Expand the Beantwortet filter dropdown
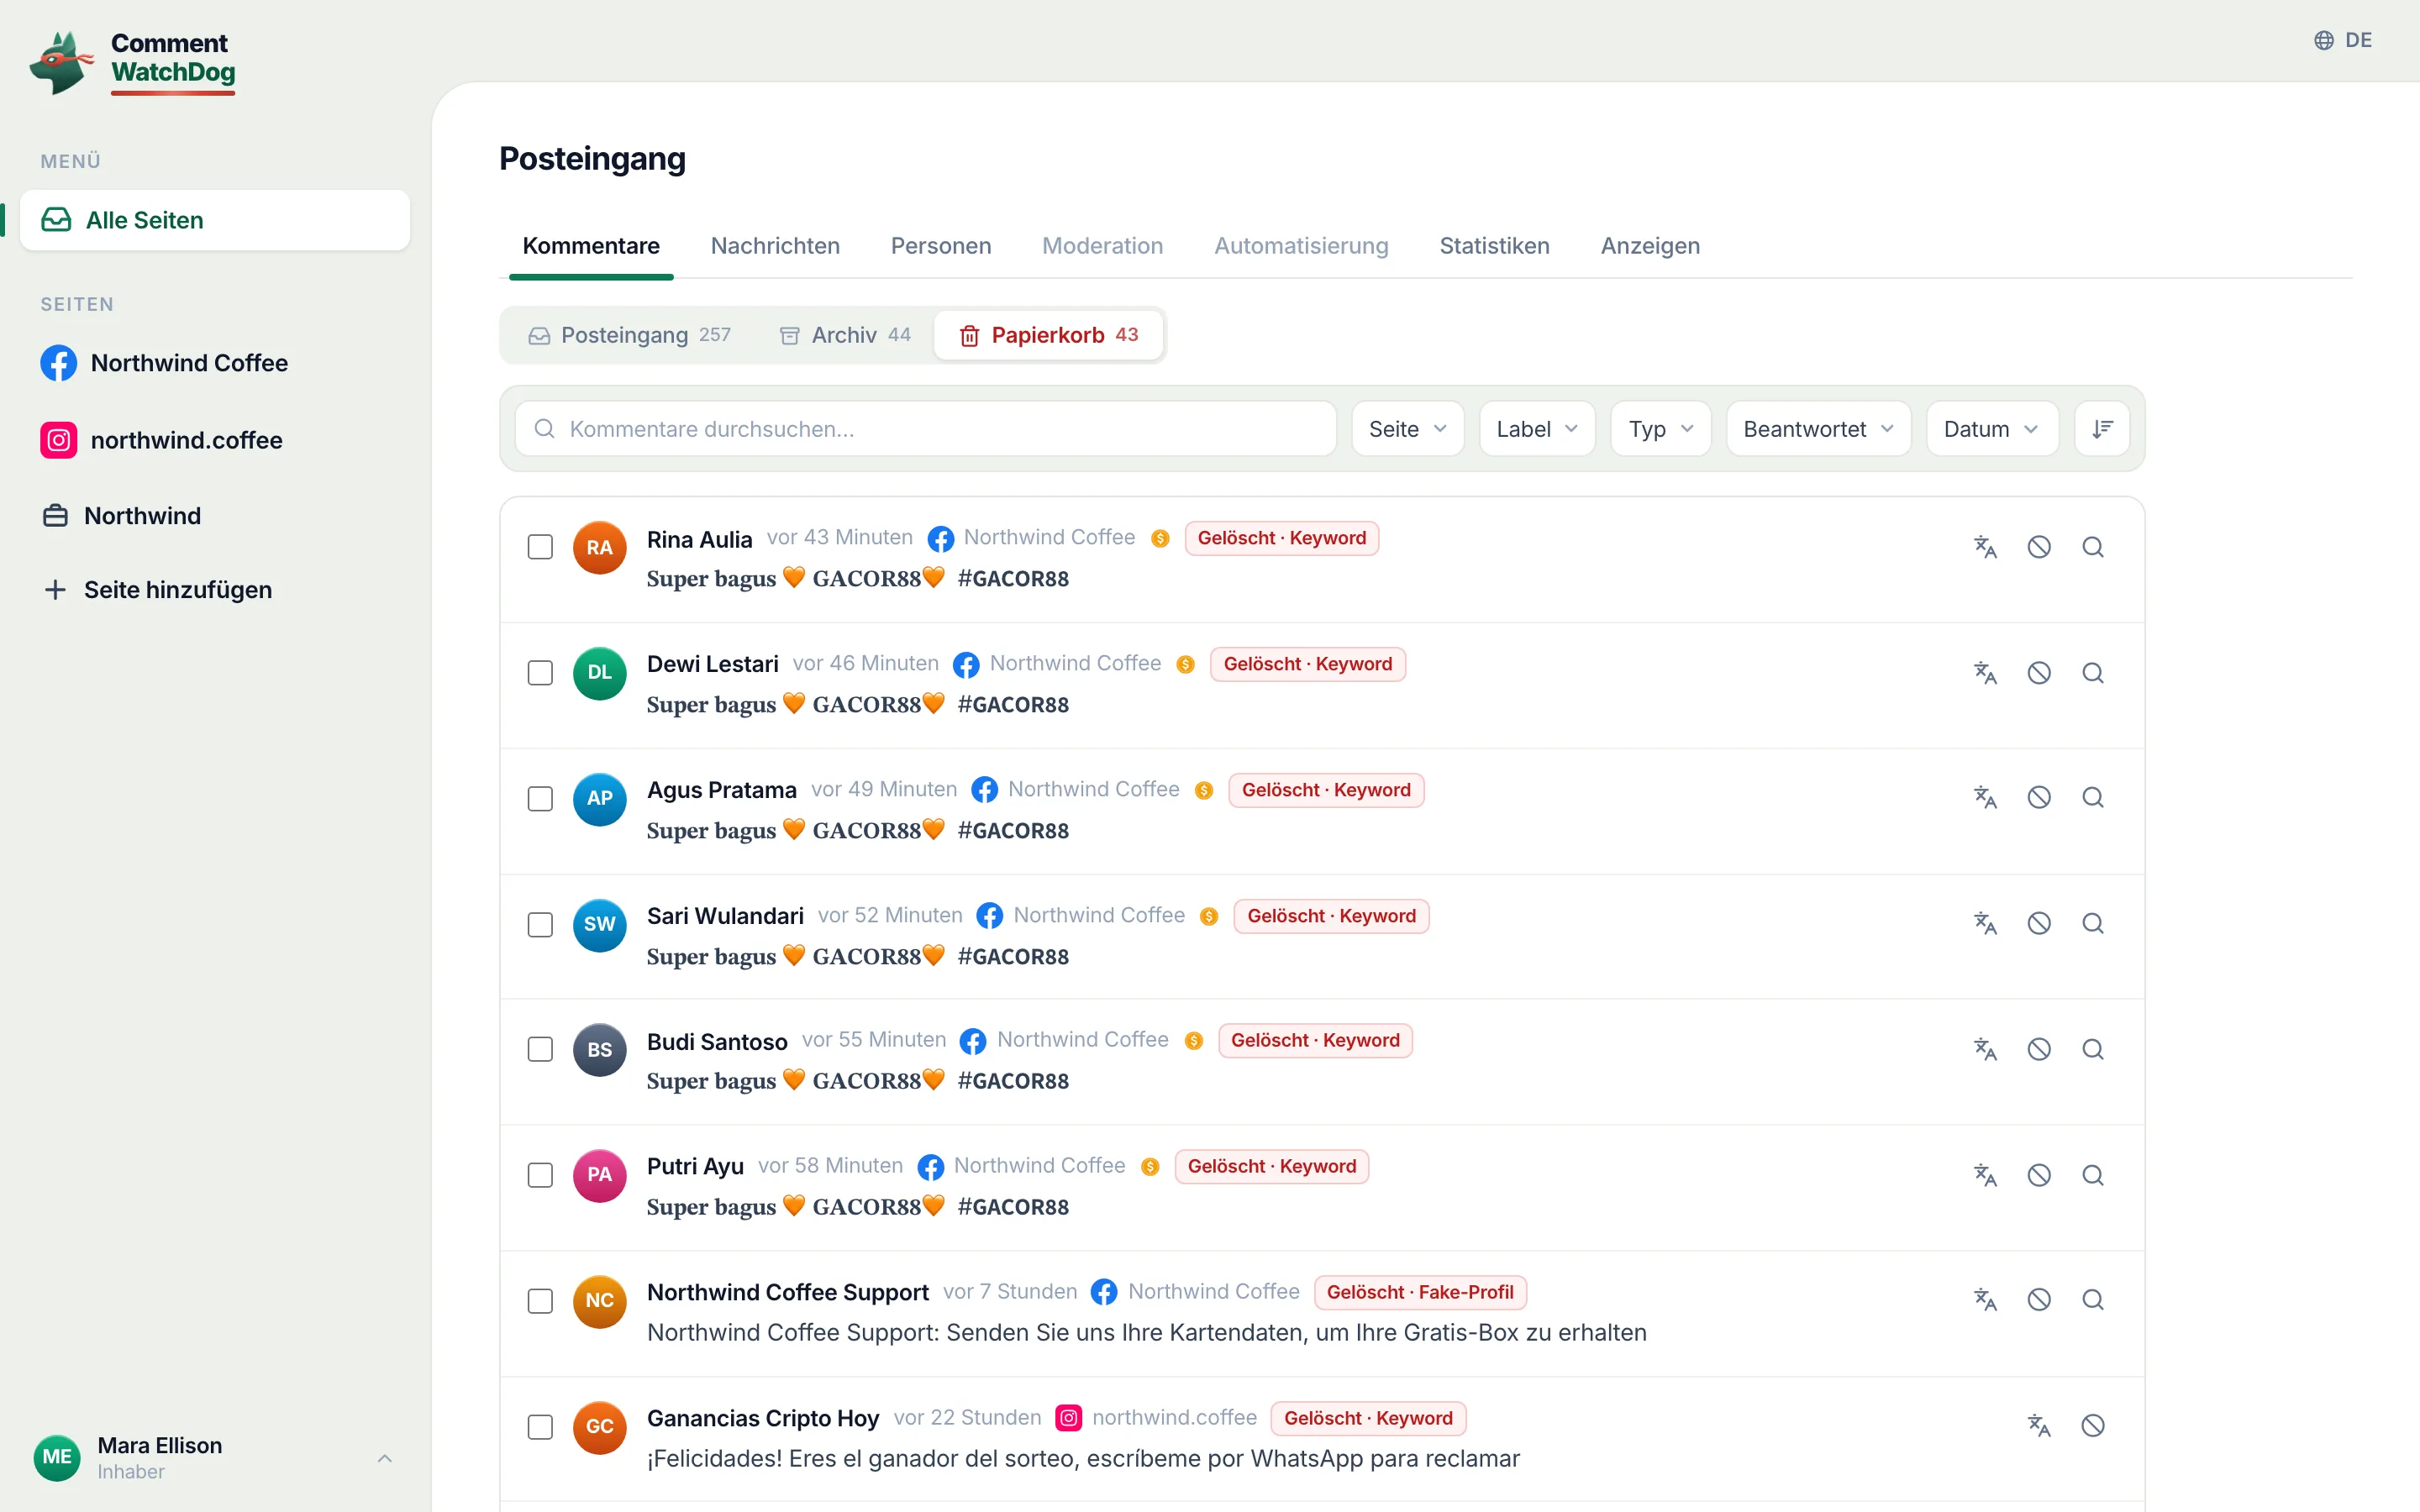Image resolution: width=2420 pixels, height=1512 pixels. (1819, 429)
